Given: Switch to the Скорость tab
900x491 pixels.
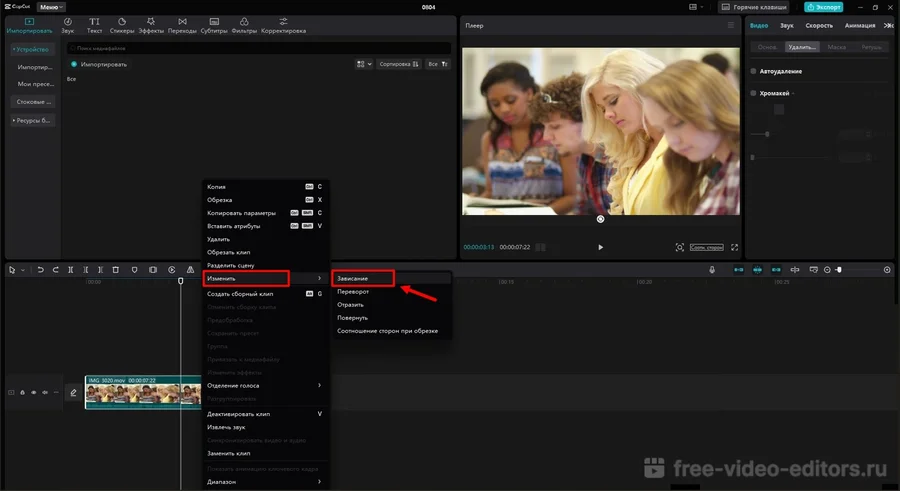Looking at the screenshot, I should tap(819, 25).
